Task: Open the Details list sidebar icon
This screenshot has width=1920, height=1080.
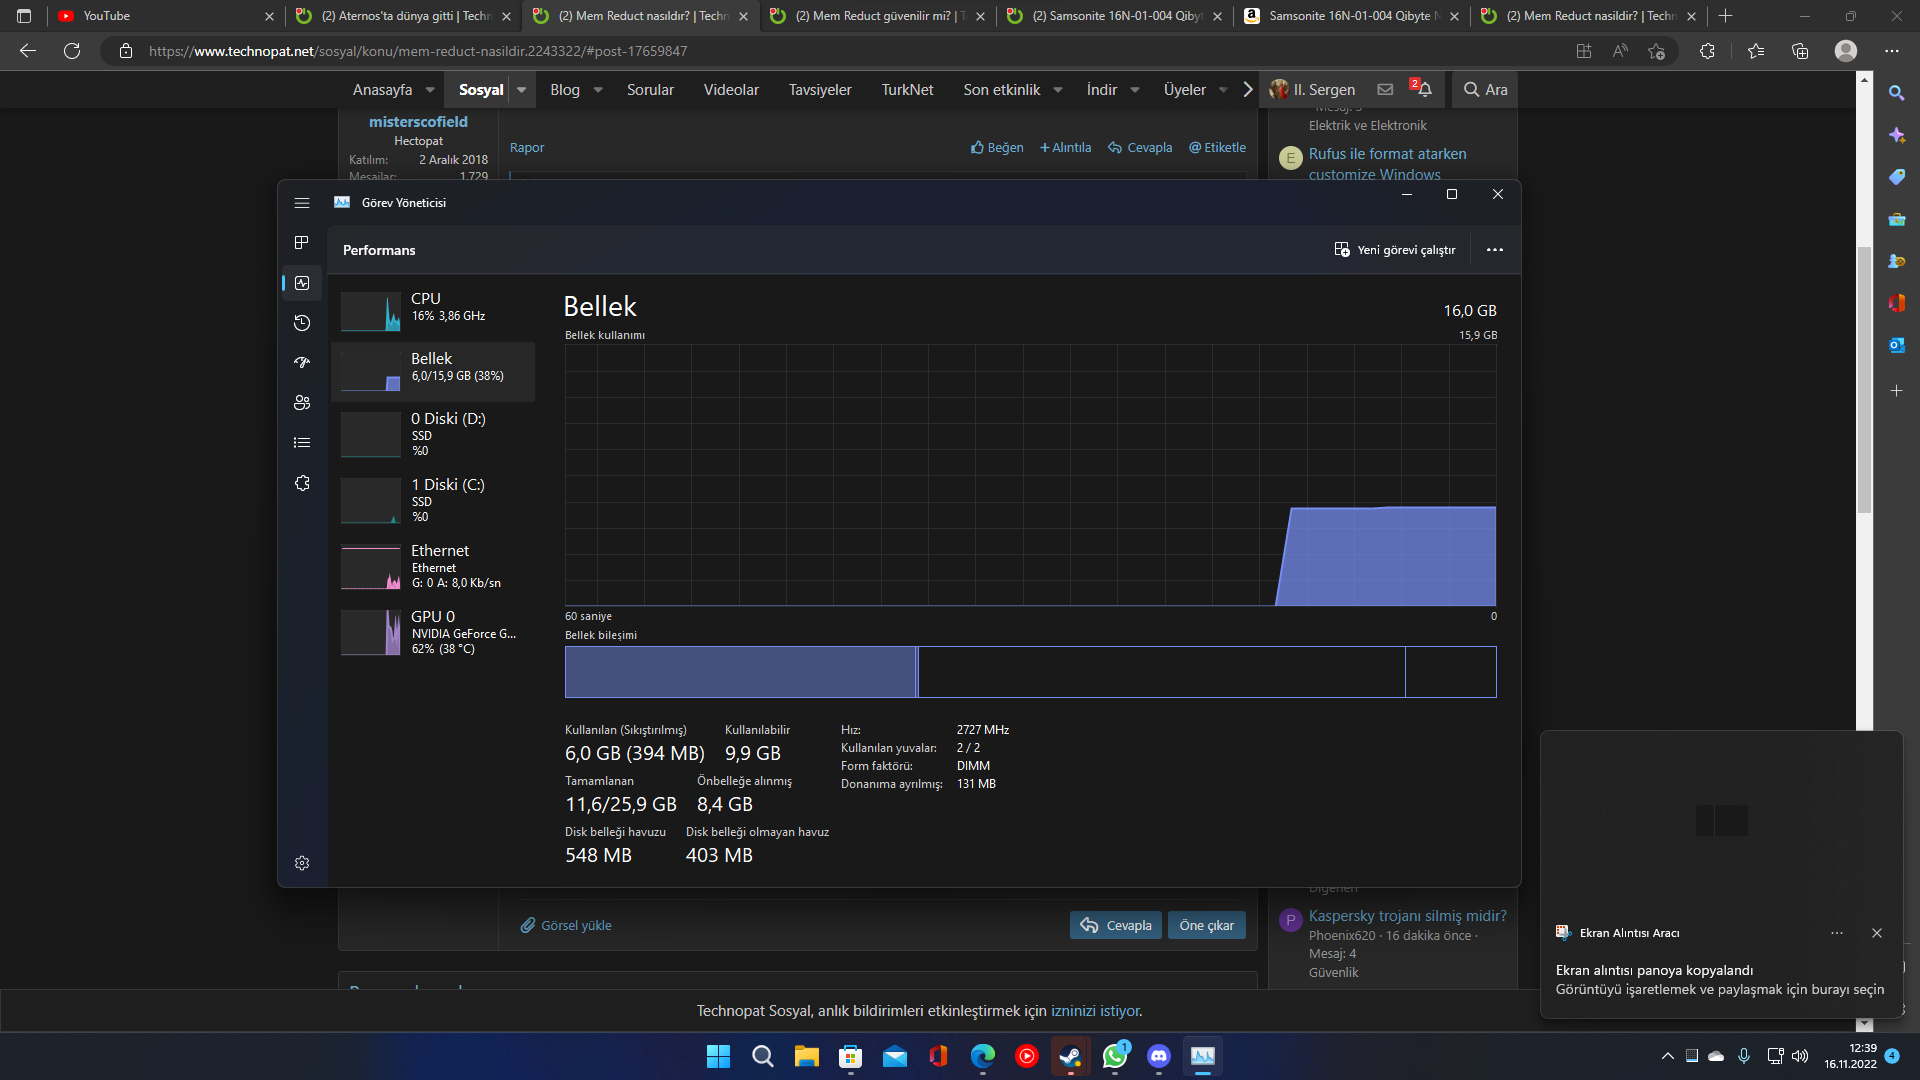Action: [301, 443]
